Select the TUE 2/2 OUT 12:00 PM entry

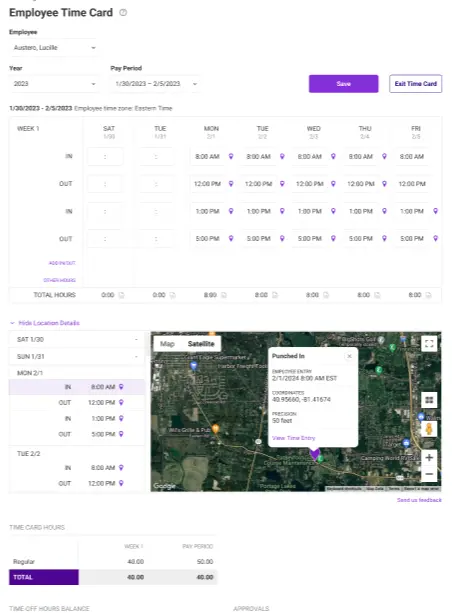[x=77, y=484]
